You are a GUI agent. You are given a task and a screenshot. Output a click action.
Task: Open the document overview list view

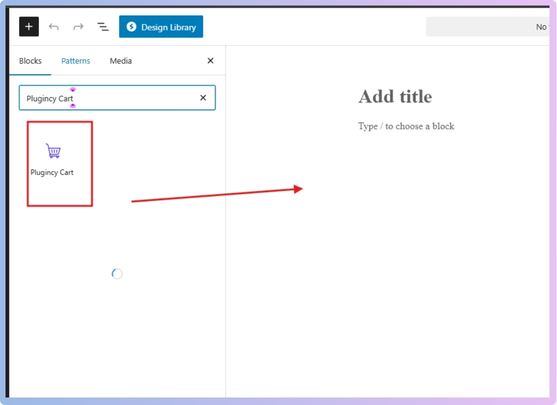tap(103, 27)
